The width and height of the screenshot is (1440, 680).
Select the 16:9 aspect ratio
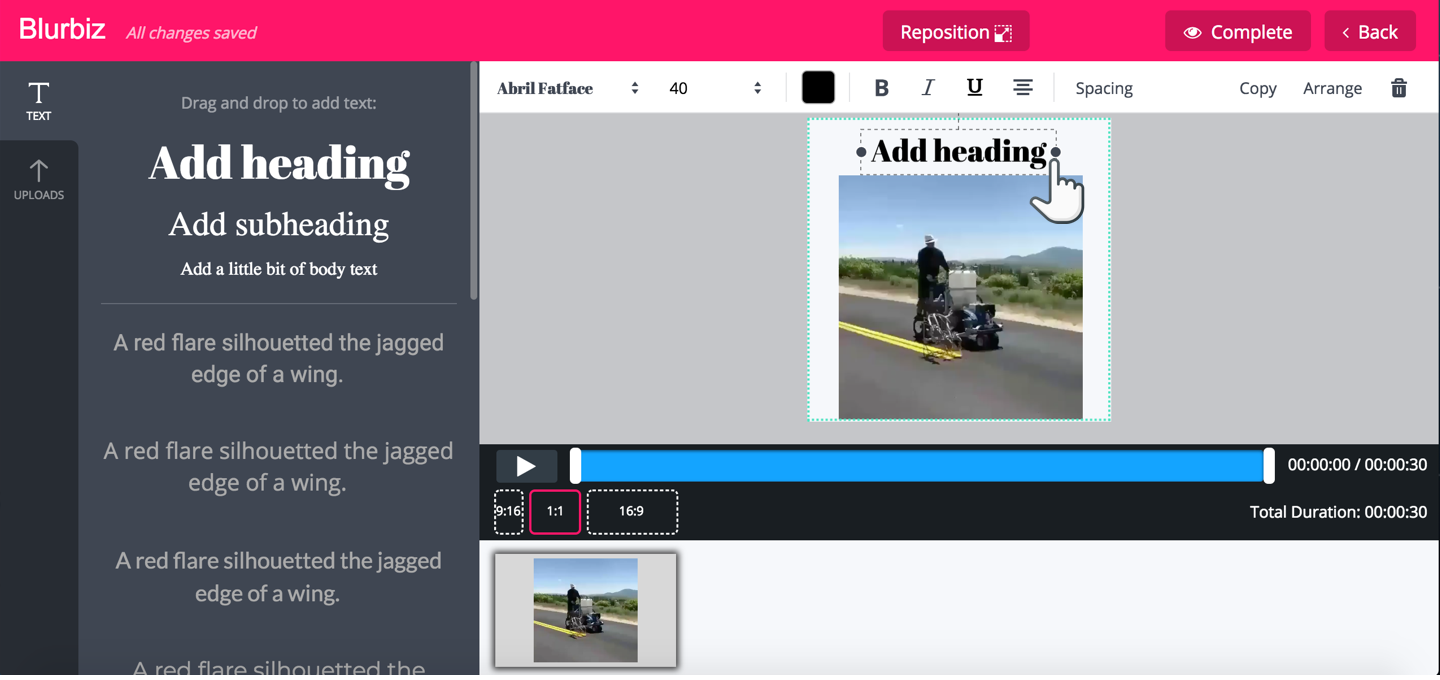coord(632,511)
